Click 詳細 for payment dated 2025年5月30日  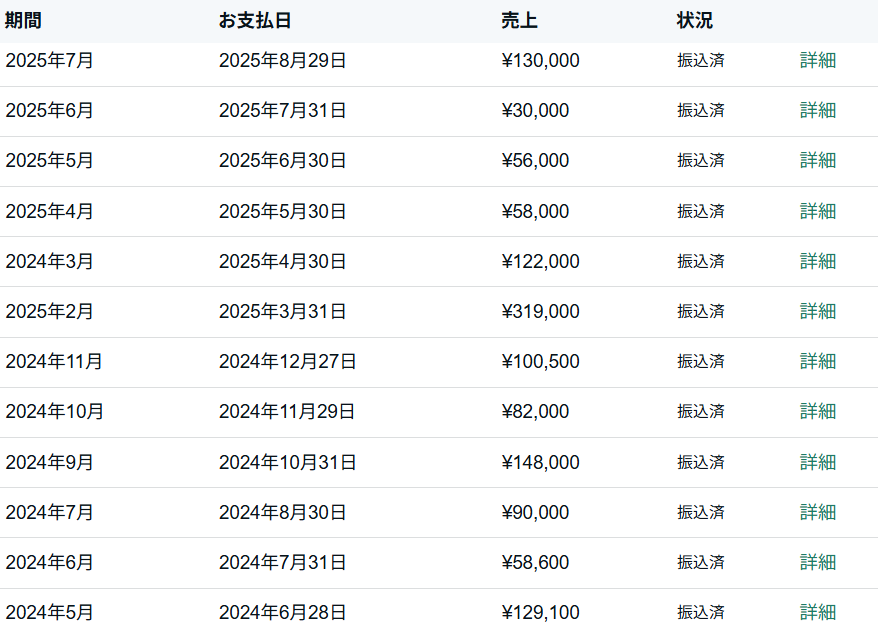coord(817,211)
